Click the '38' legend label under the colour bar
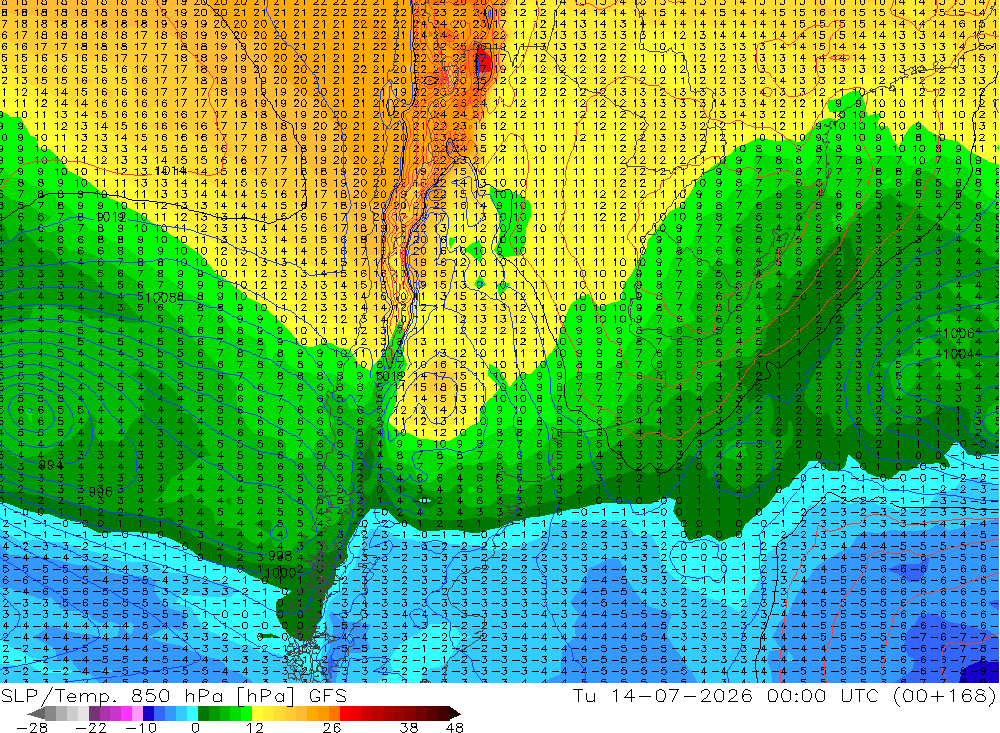The height and width of the screenshot is (733, 1000). (x=409, y=728)
